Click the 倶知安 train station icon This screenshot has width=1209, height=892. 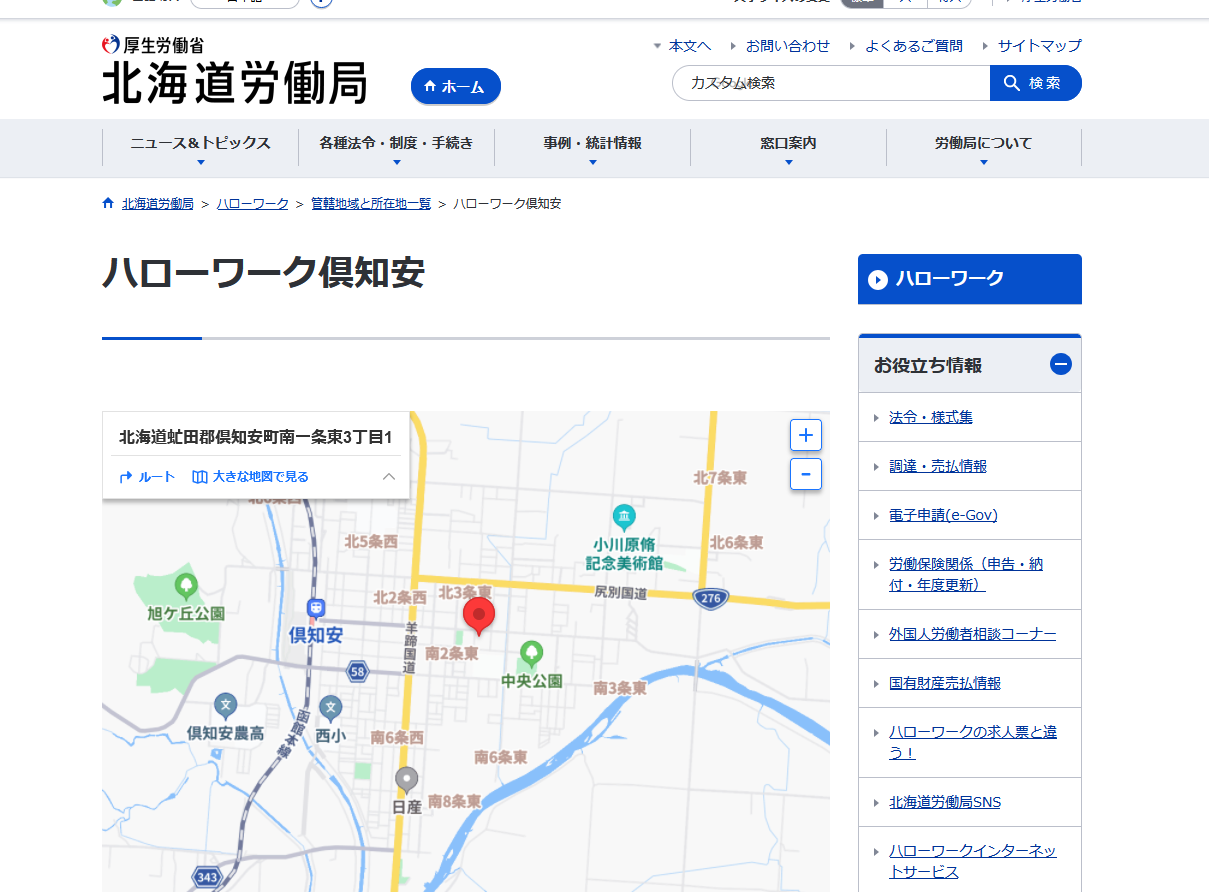[x=316, y=608]
